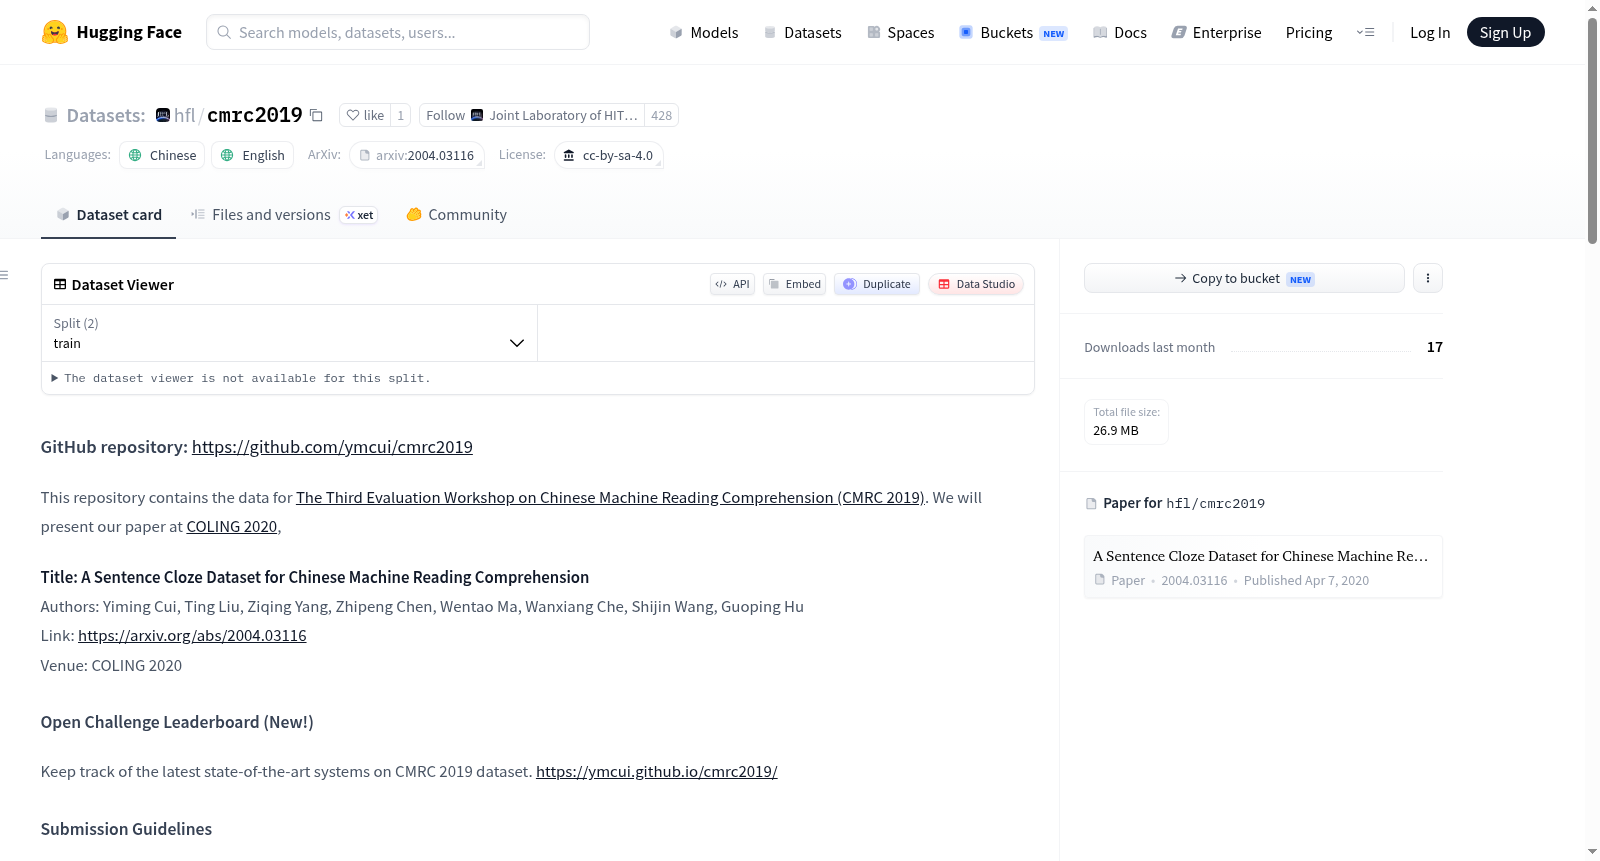The width and height of the screenshot is (1600, 861).
Task: Open the three-dot options menu beside Copy to bucket
Action: point(1428,278)
